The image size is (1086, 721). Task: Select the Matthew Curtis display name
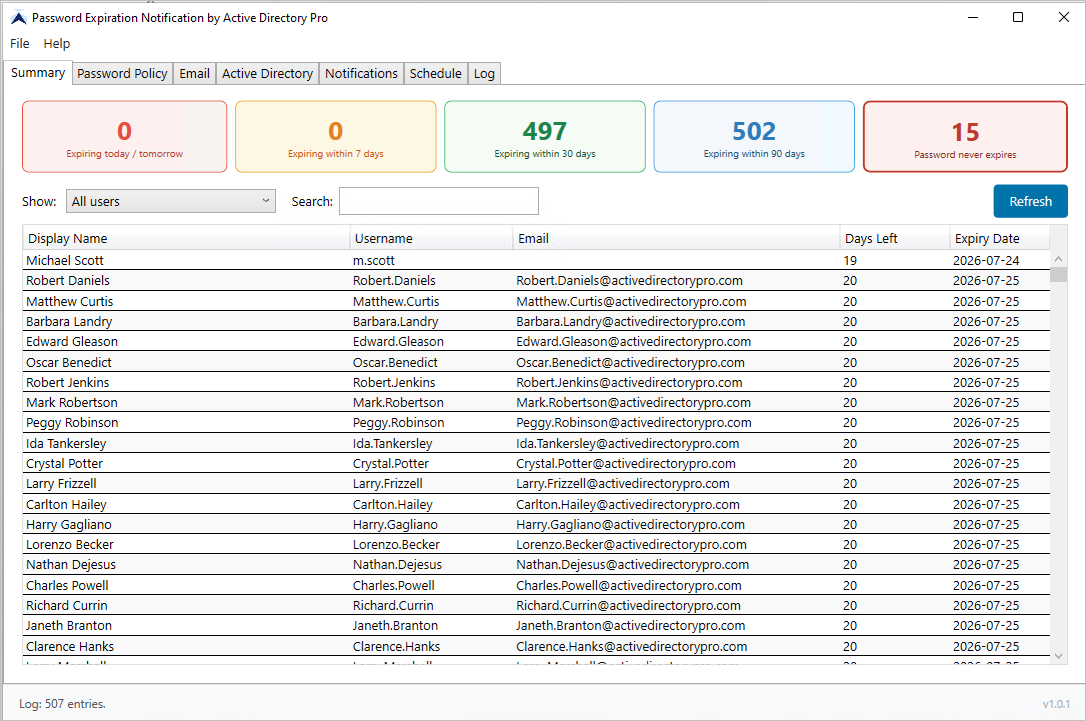69,301
